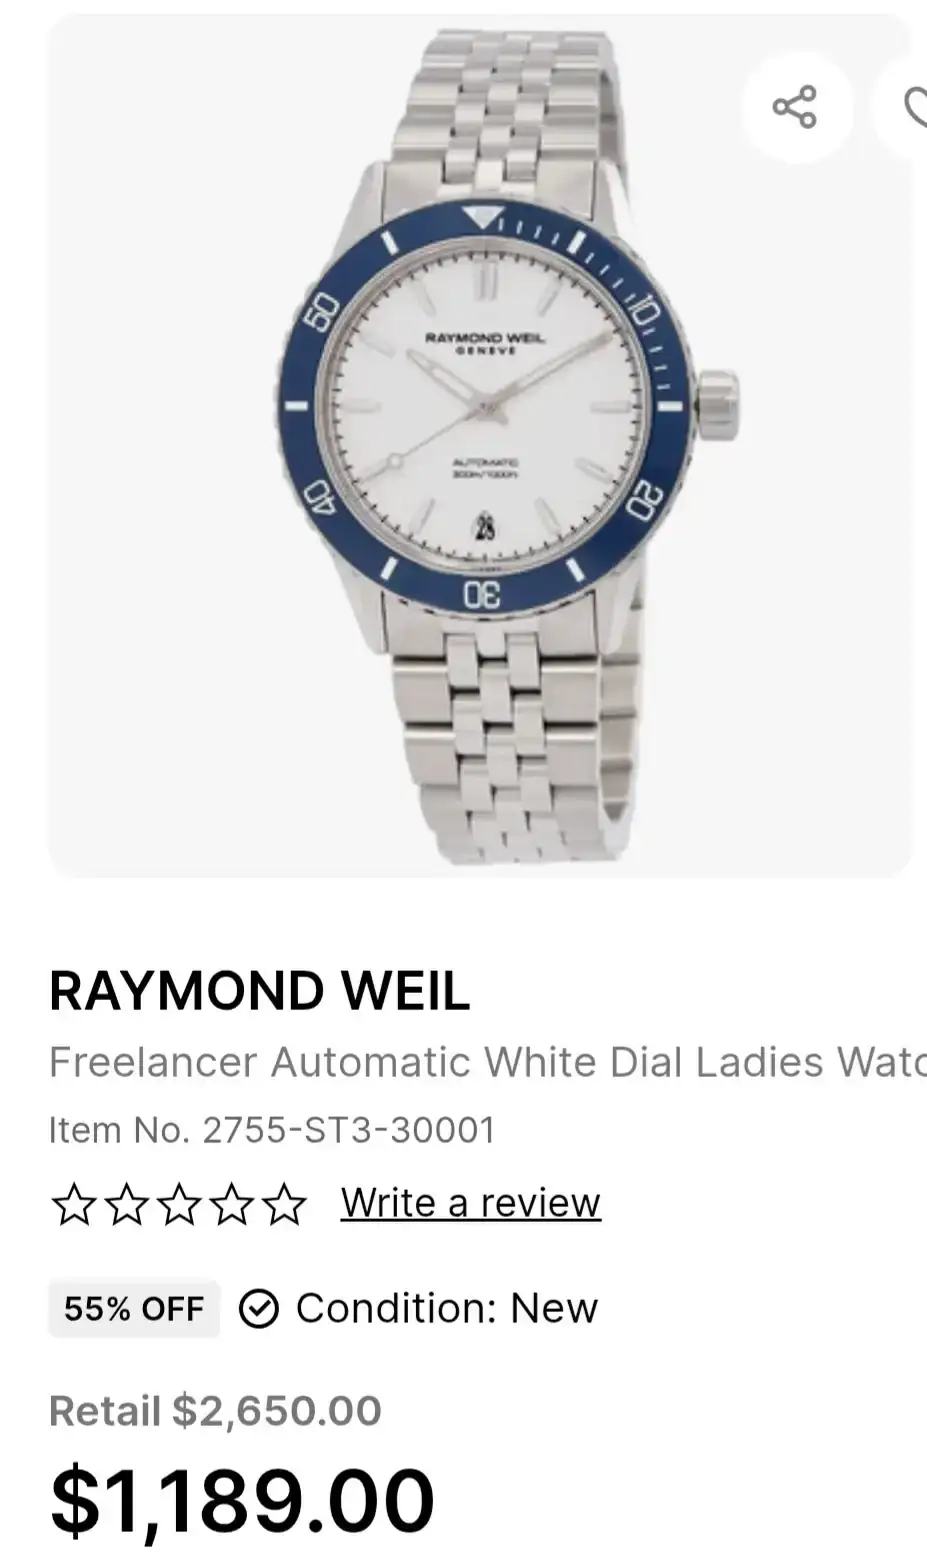Select the fifth rating star
Image resolution: width=927 pixels, height=1562 pixels.
point(286,1204)
